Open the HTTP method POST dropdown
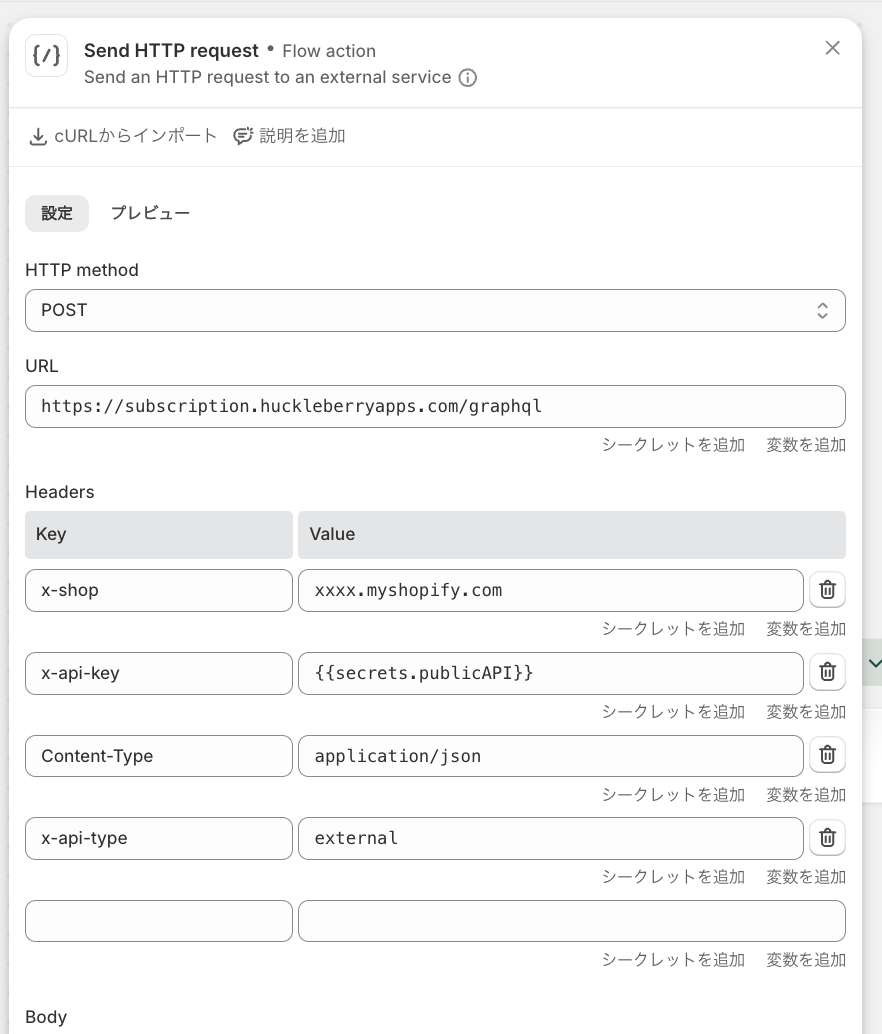Viewport: 882px width, 1034px height. tap(435, 311)
